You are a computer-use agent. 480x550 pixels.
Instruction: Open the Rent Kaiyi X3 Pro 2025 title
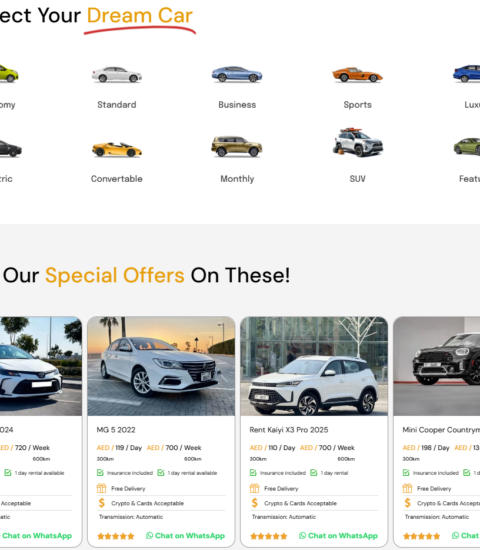tap(289, 430)
